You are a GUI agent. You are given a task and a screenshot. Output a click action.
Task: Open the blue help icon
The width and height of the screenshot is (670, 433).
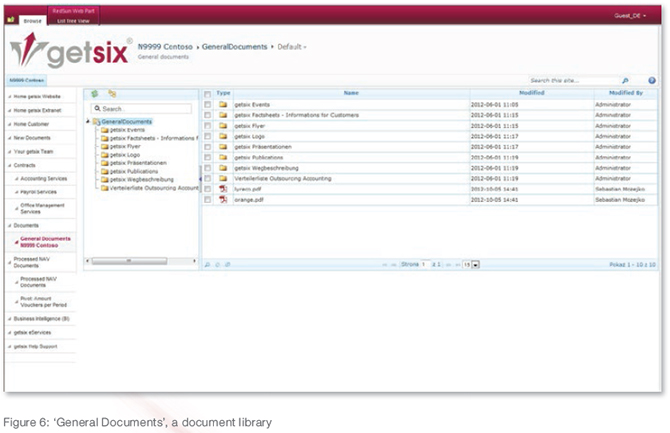tap(652, 80)
